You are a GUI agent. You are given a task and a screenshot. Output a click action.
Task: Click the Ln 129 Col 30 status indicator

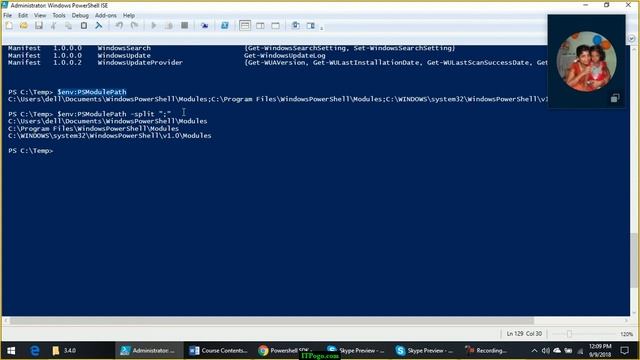pyautogui.click(x=524, y=334)
